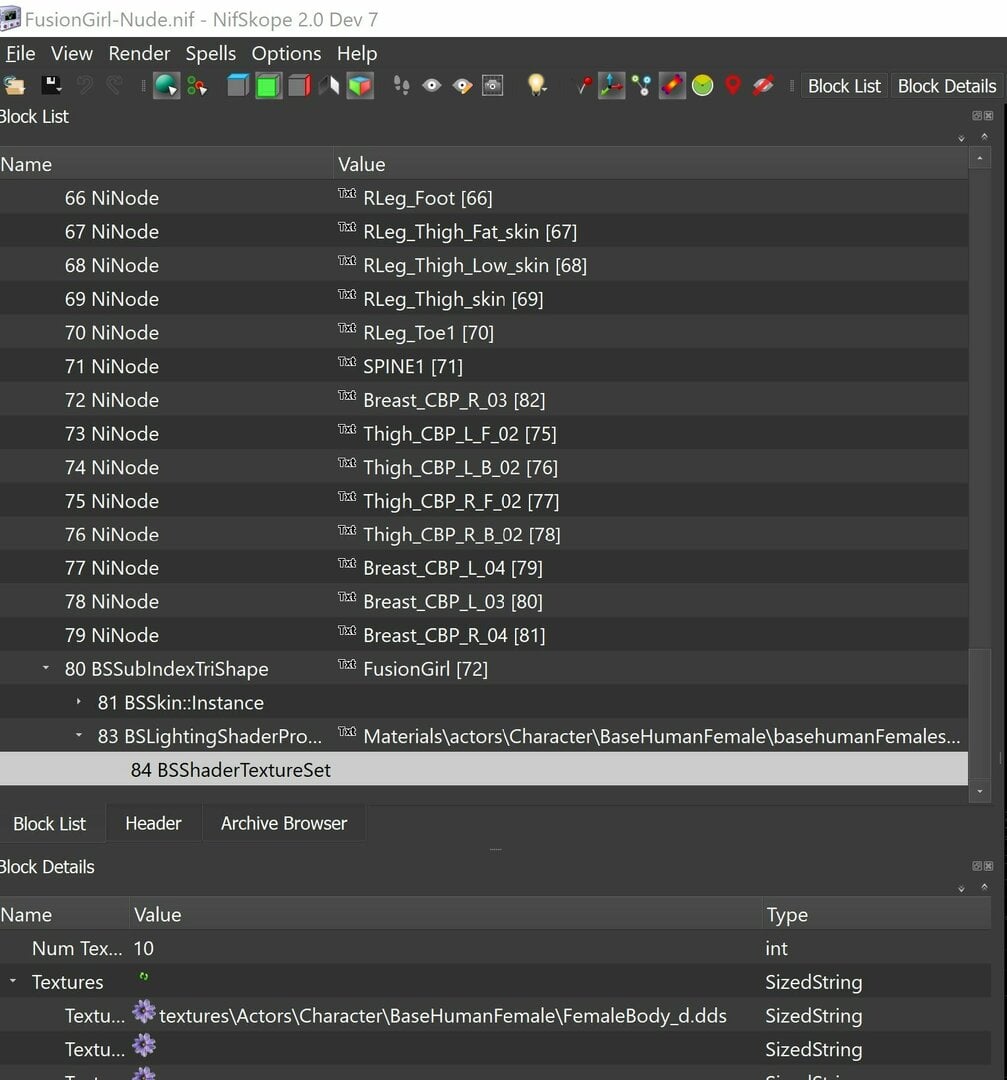Collapse the 80 BSSubIndexTriShape node
Image resolution: width=1007 pixels, height=1080 pixels.
pos(46,668)
